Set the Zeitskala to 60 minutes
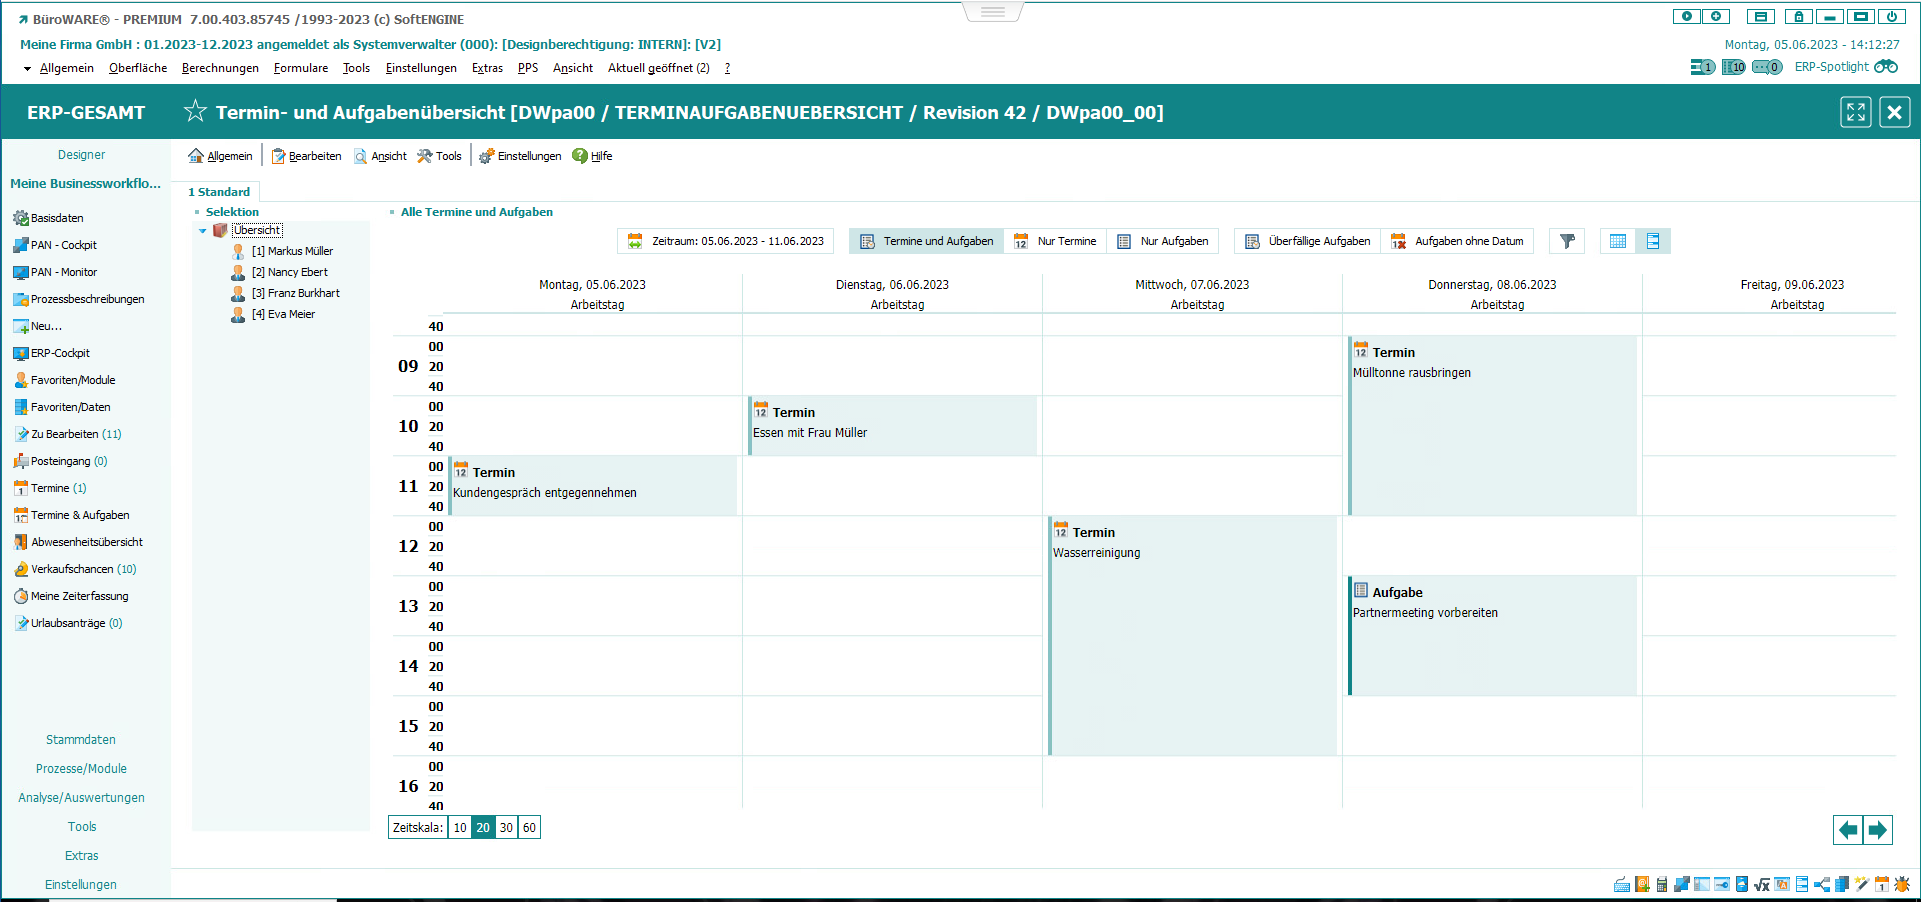The width and height of the screenshot is (1921, 902). coord(529,827)
